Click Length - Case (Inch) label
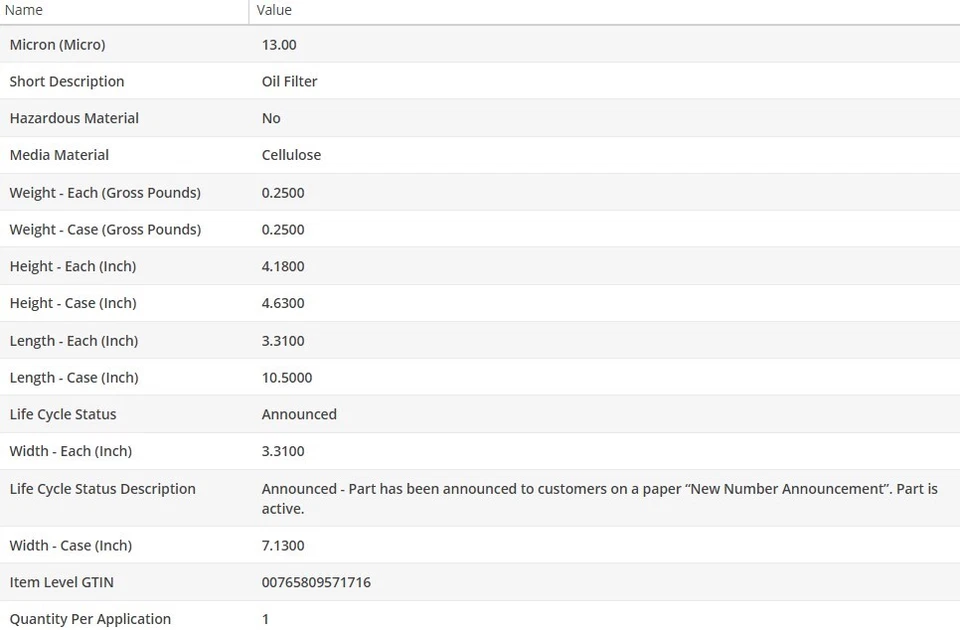The height and width of the screenshot is (630, 960). click(x=74, y=378)
